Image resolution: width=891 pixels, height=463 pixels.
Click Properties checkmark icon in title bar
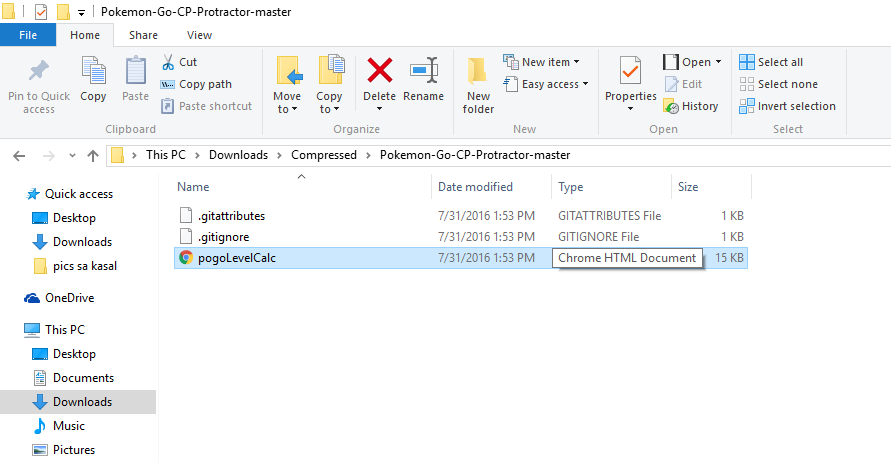pyautogui.click(x=40, y=11)
